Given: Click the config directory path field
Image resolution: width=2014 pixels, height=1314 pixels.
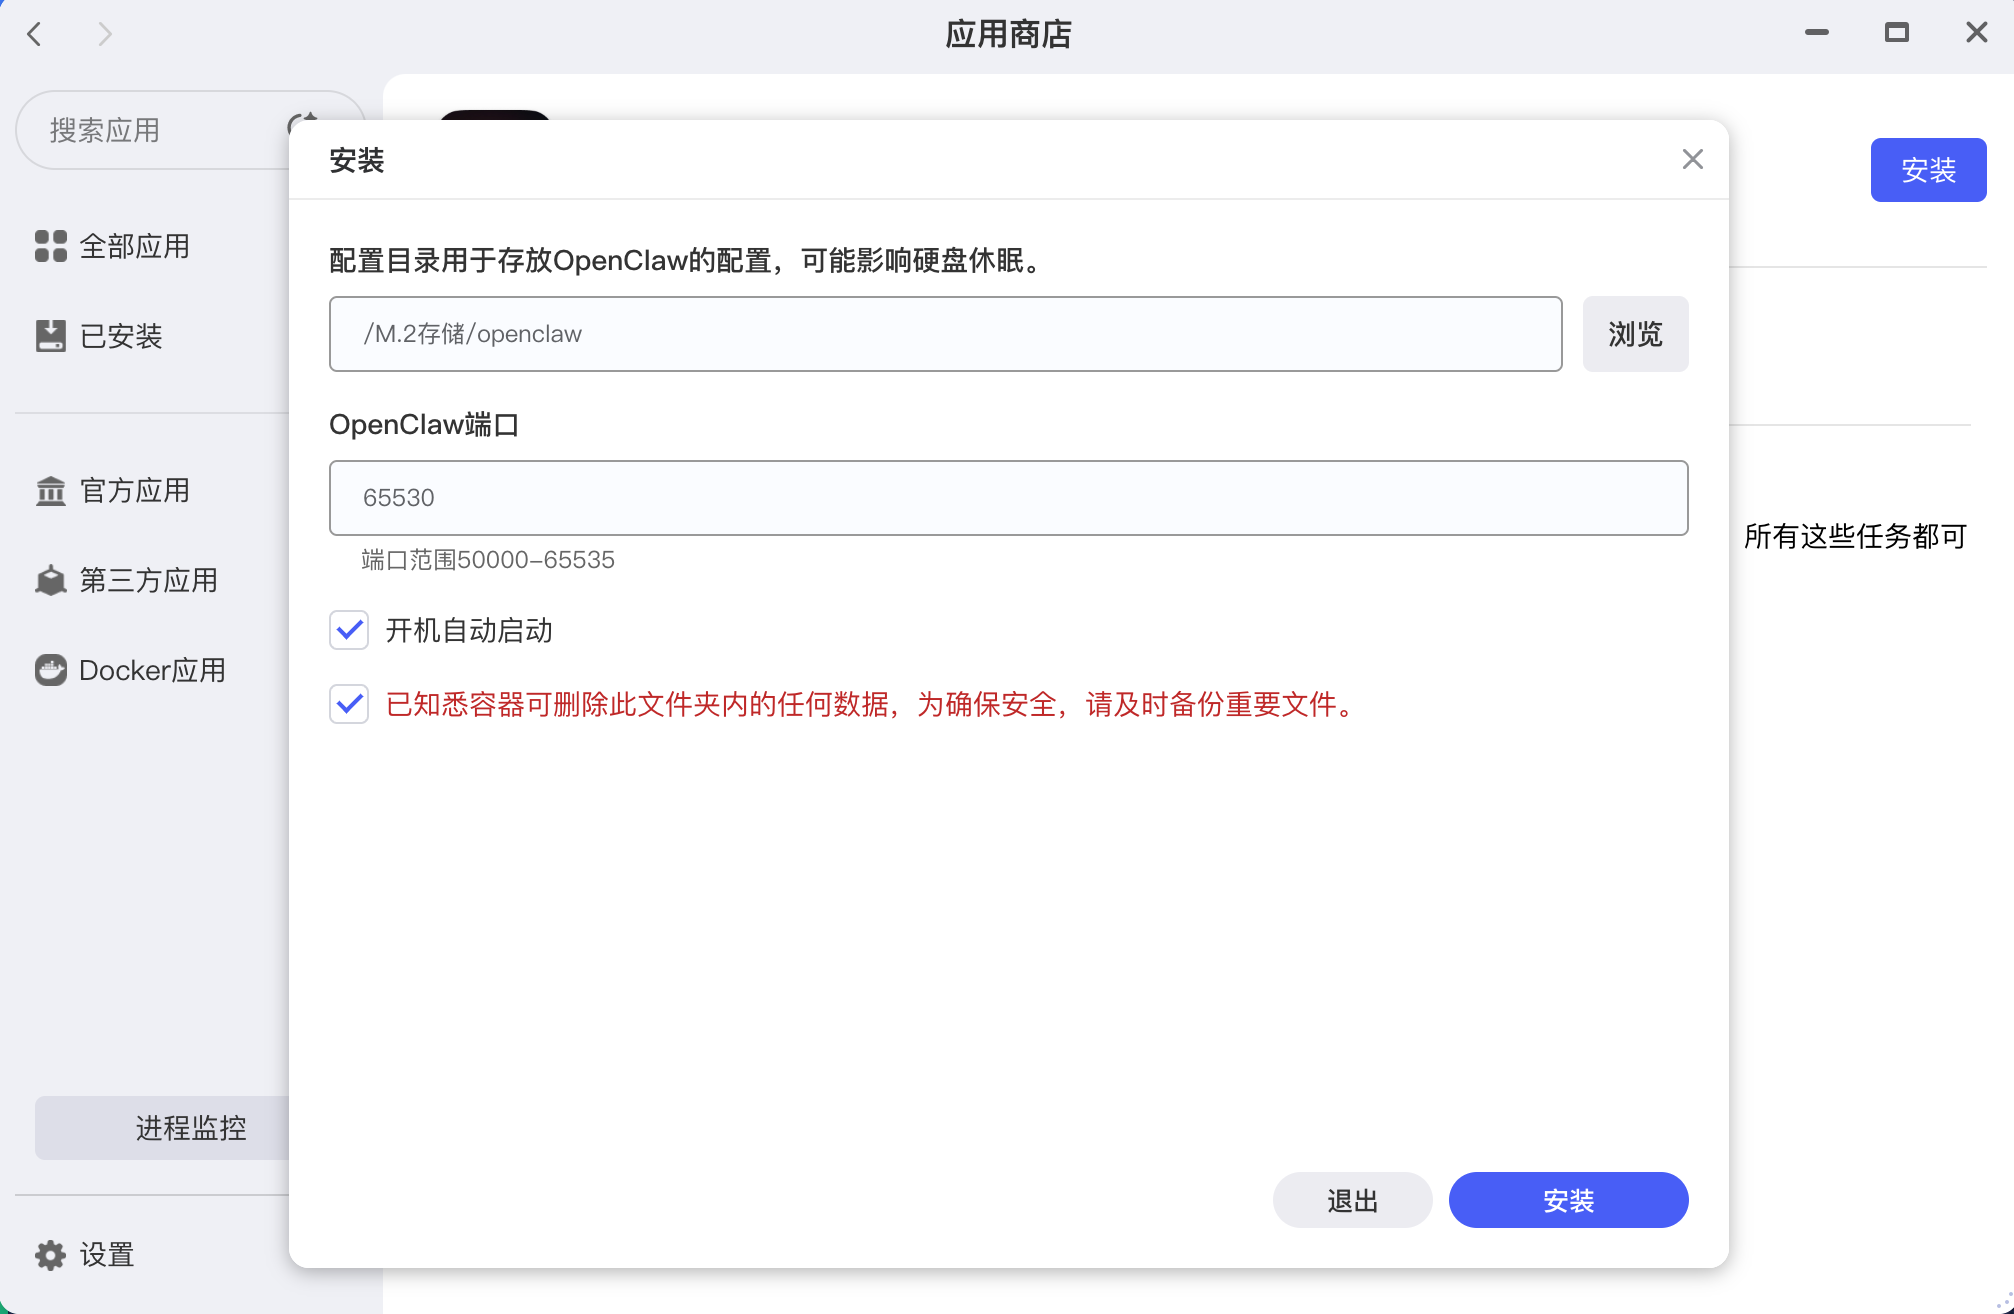Looking at the screenshot, I should click(945, 334).
